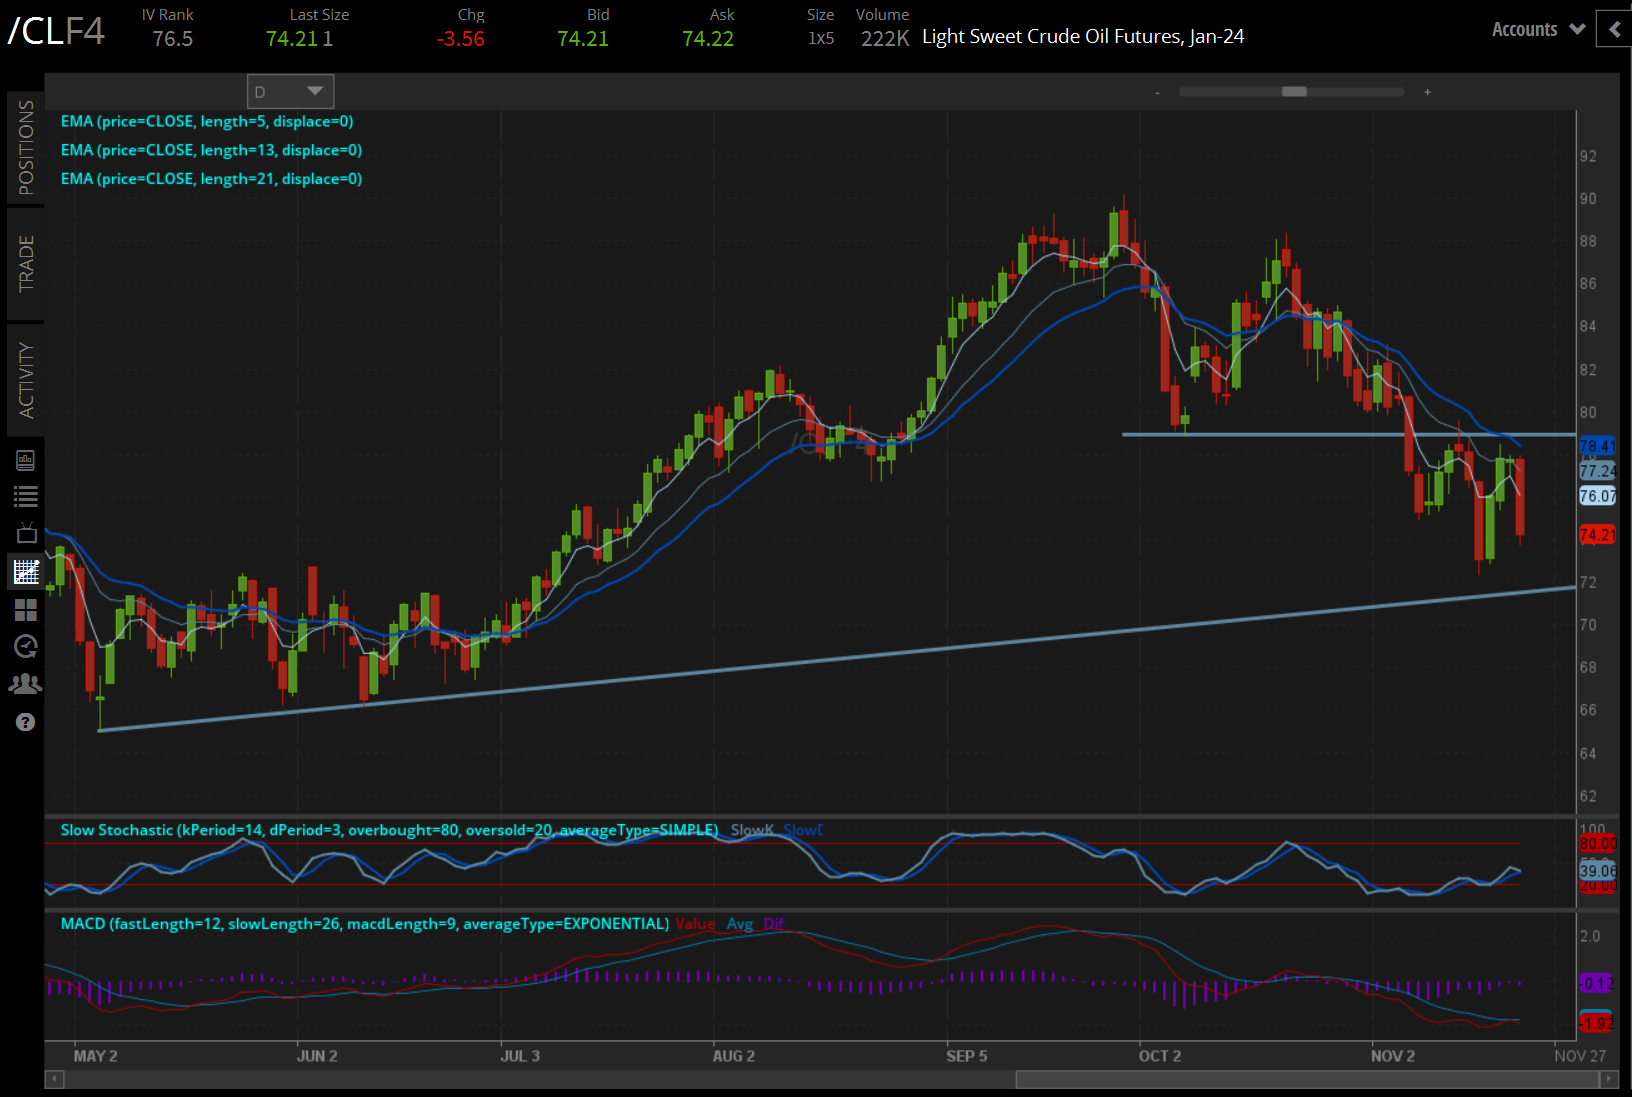The image size is (1632, 1097).
Task: Select the account statement book icon
Action: coord(26,459)
